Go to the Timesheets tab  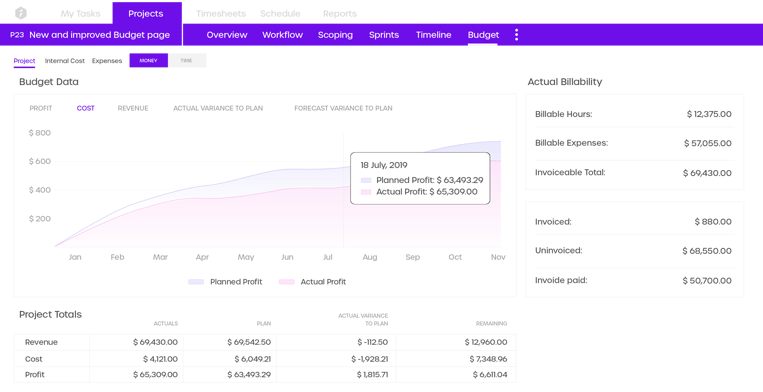click(x=221, y=14)
